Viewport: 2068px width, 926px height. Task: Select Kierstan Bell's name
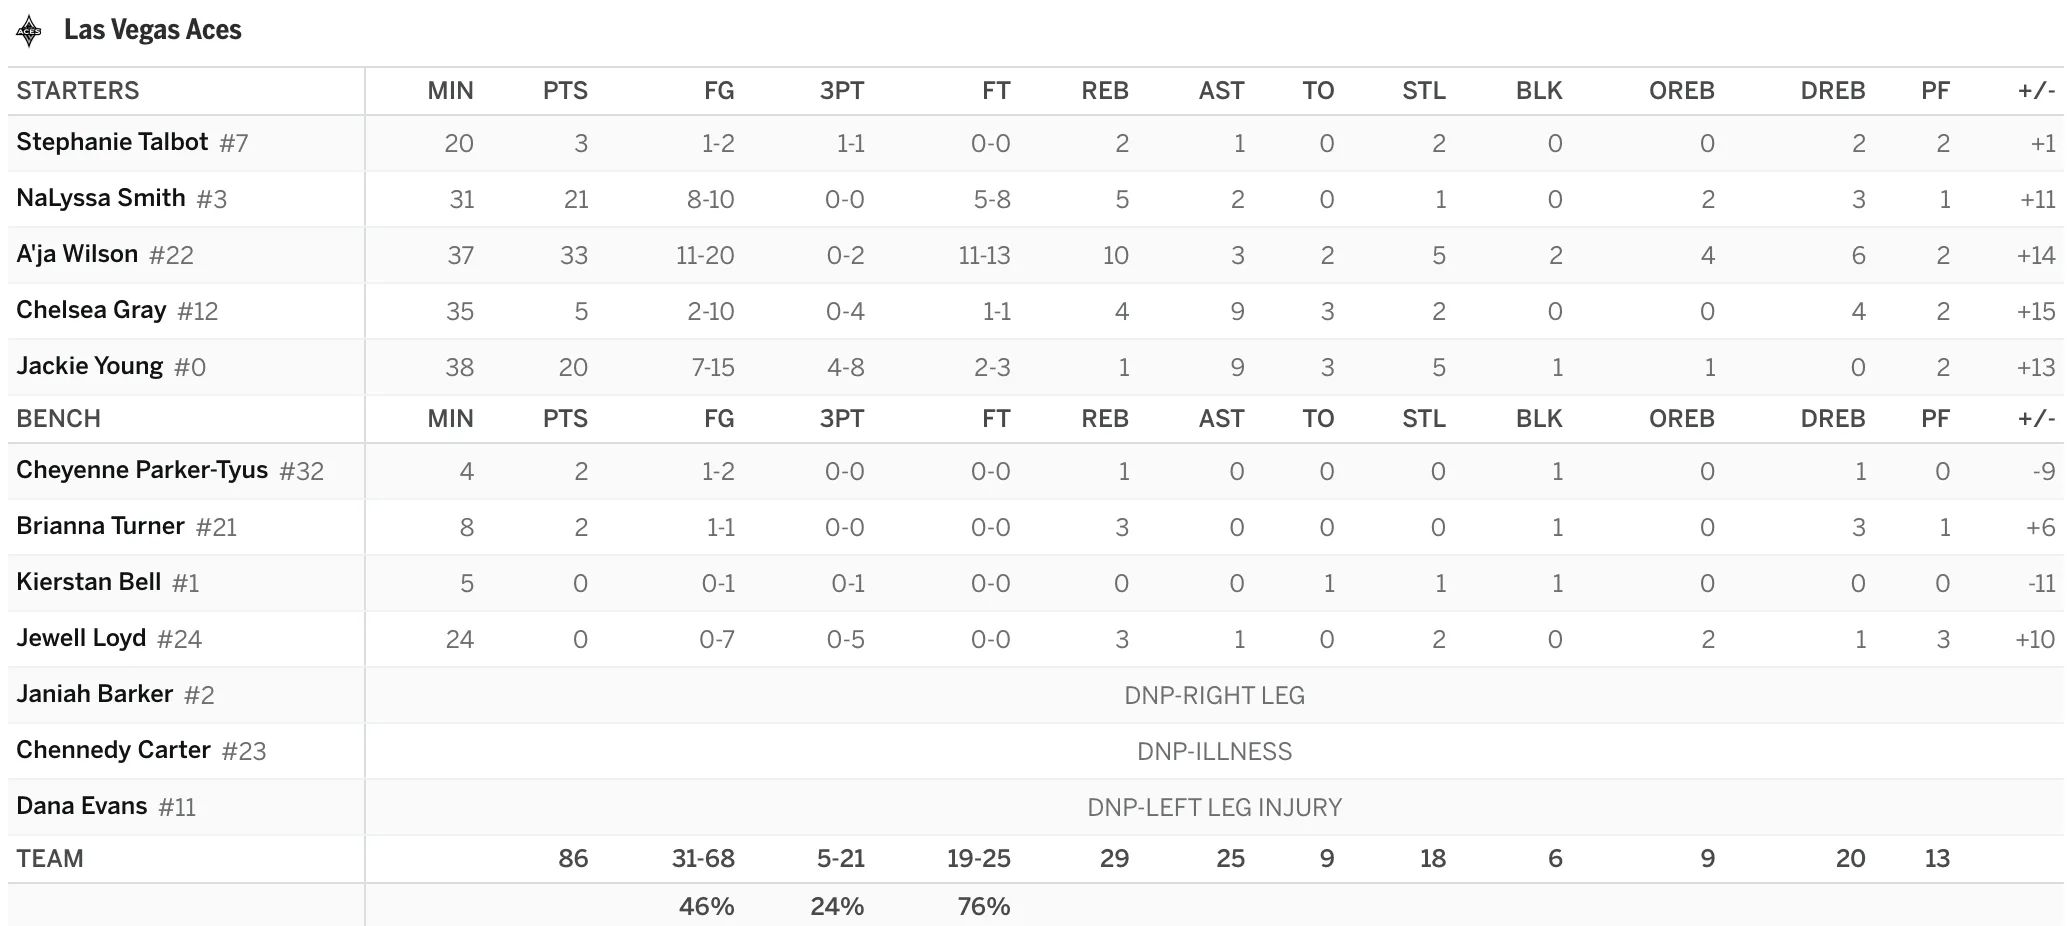(88, 582)
